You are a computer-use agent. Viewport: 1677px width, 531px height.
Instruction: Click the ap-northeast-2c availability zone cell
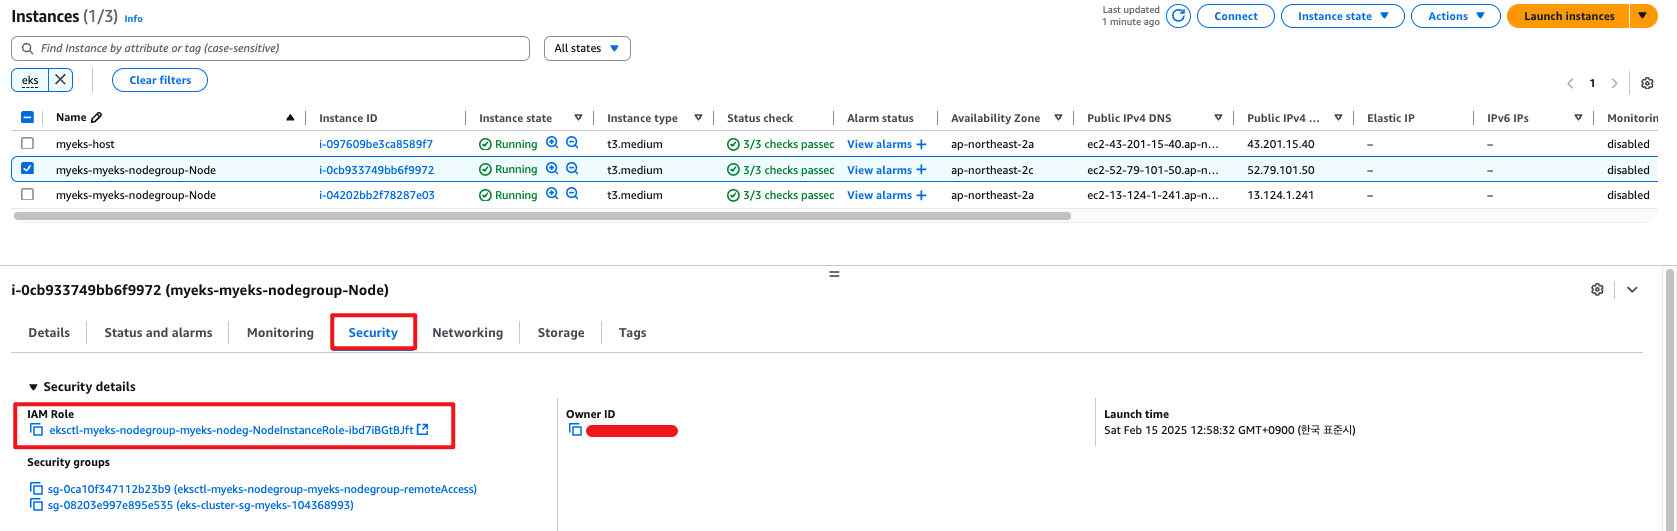[x=992, y=170]
